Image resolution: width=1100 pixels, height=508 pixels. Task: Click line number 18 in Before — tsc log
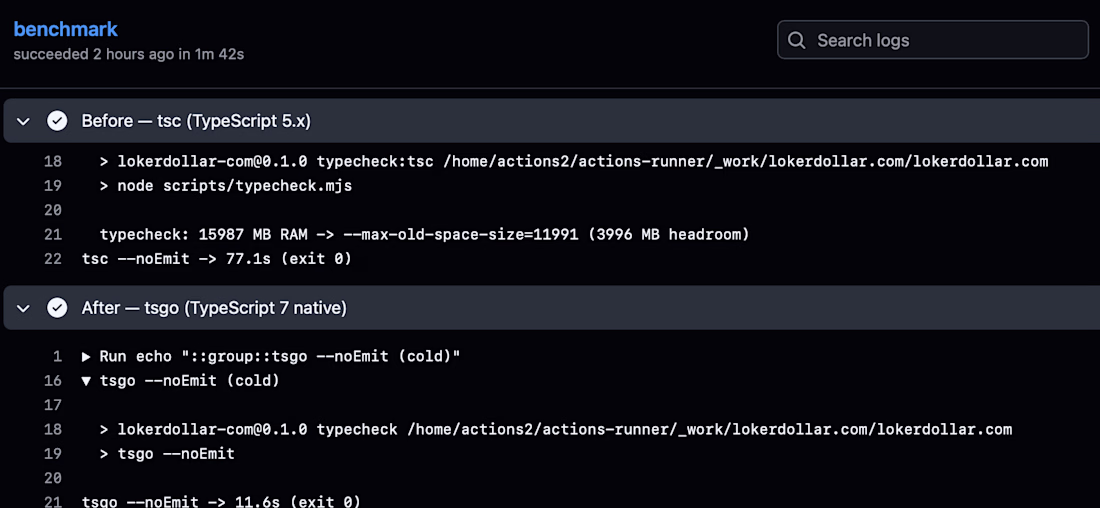click(53, 161)
